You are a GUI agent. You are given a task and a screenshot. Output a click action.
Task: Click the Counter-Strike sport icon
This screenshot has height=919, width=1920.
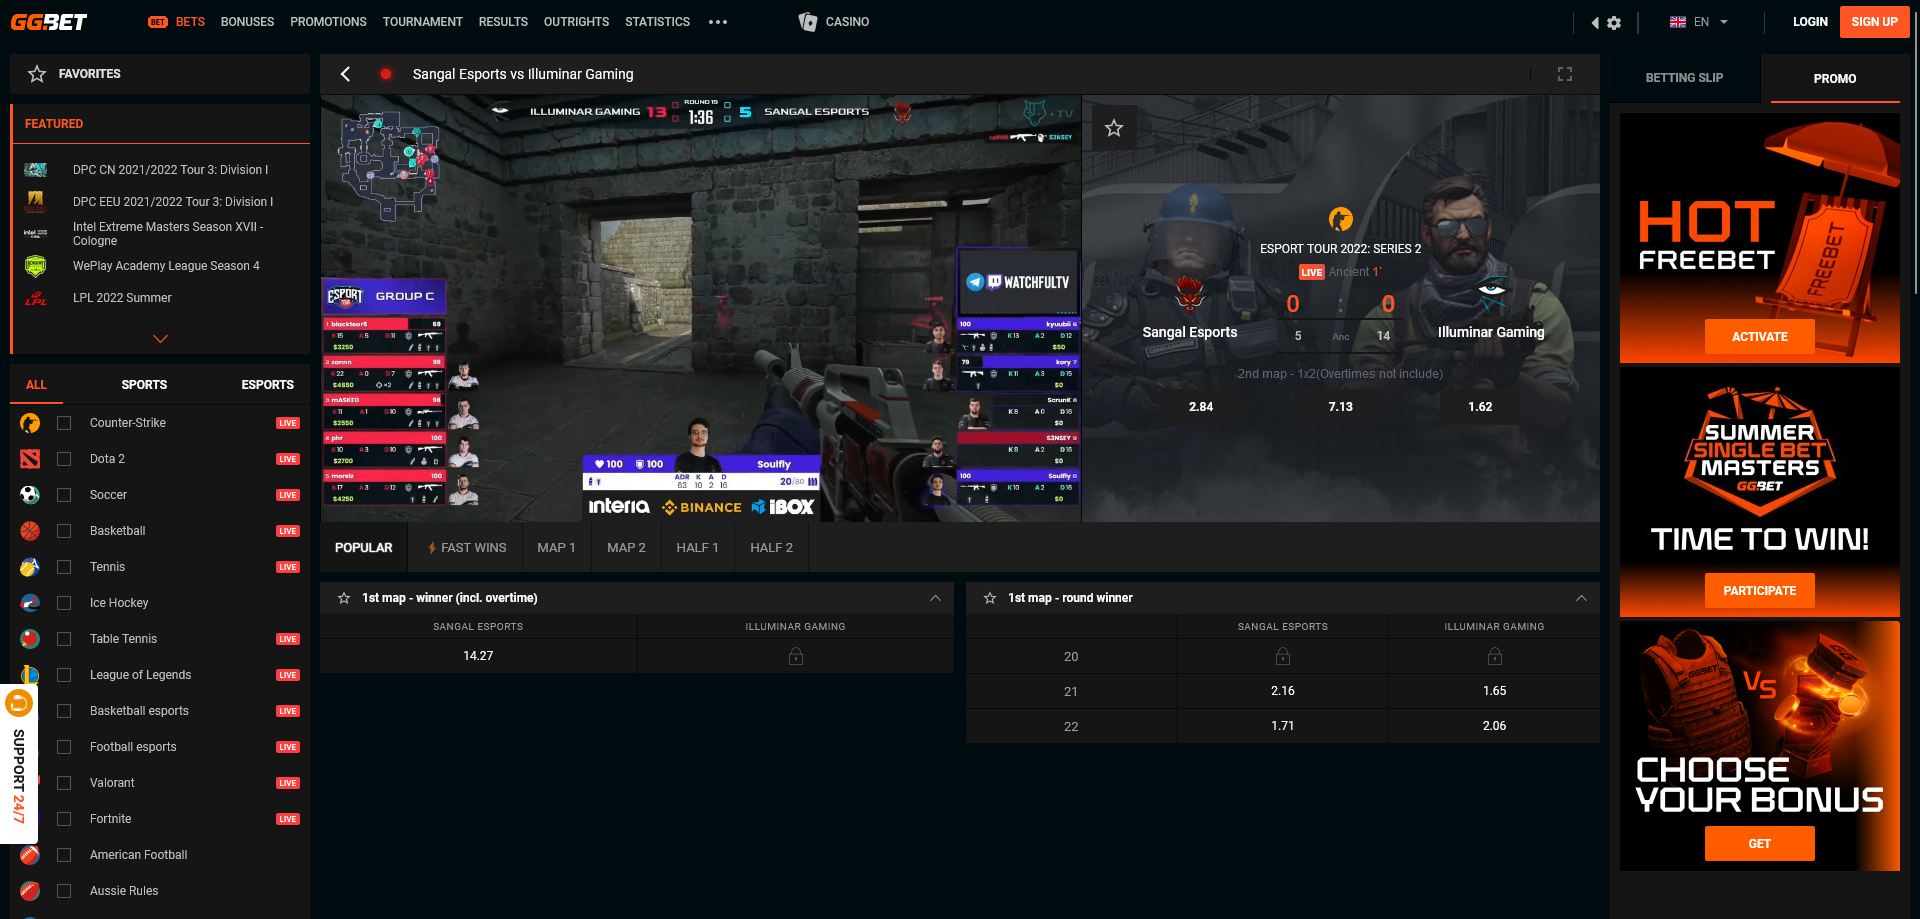(x=30, y=423)
